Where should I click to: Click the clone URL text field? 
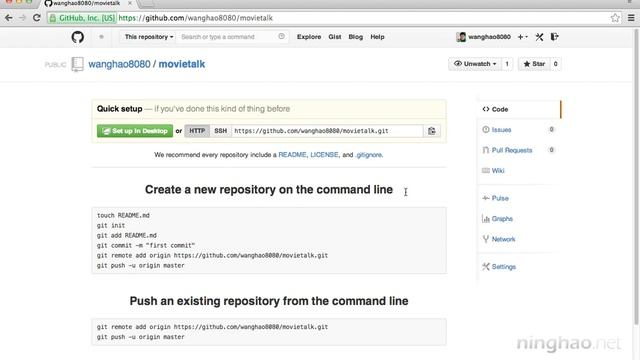pyautogui.click(x=327, y=131)
